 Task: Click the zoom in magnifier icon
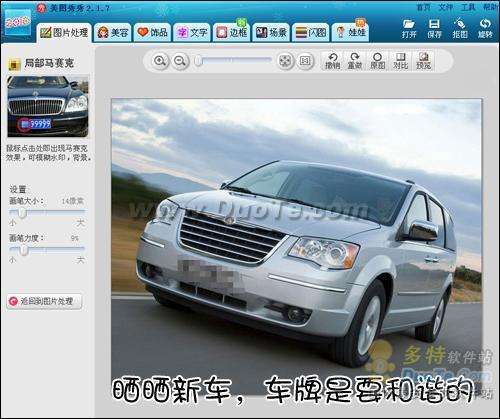coord(160,61)
